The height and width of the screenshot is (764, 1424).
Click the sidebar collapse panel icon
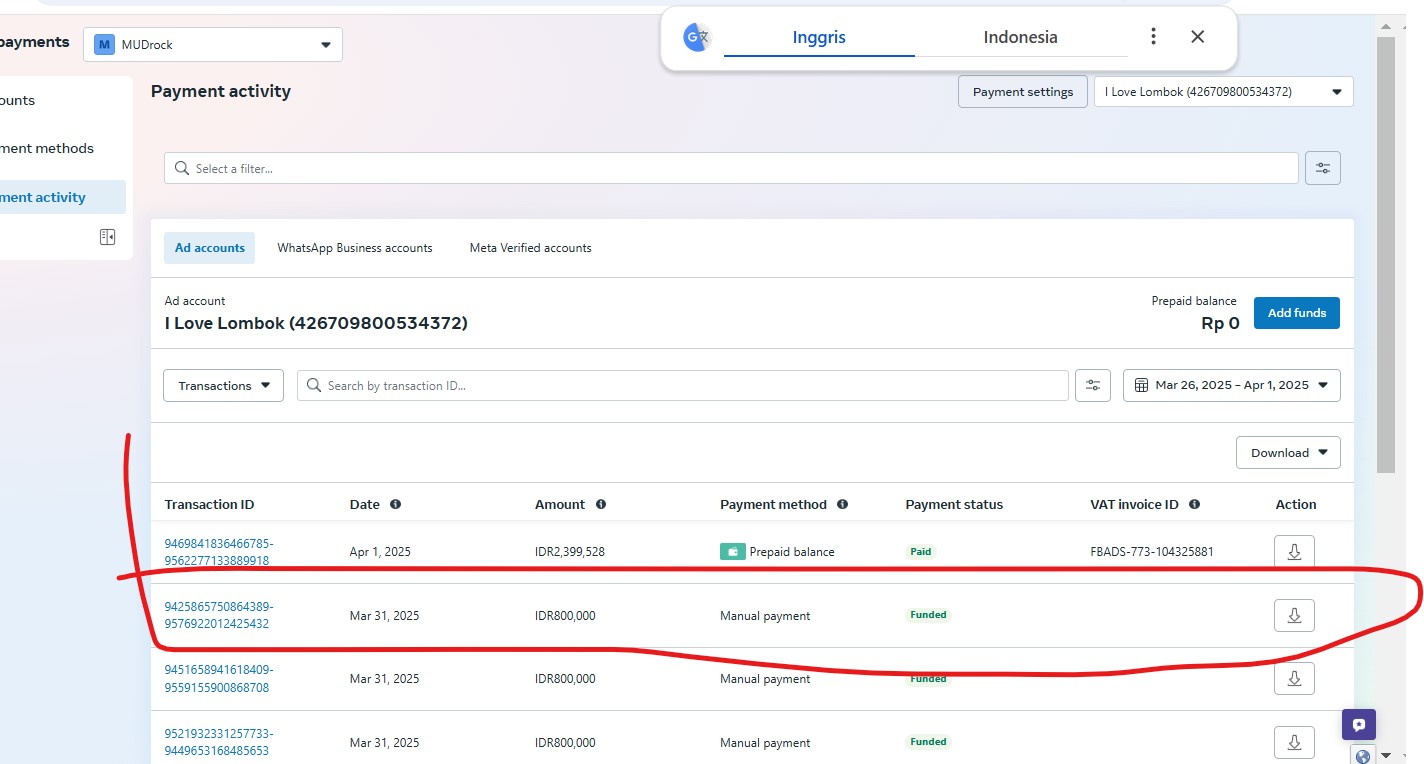pyautogui.click(x=107, y=237)
